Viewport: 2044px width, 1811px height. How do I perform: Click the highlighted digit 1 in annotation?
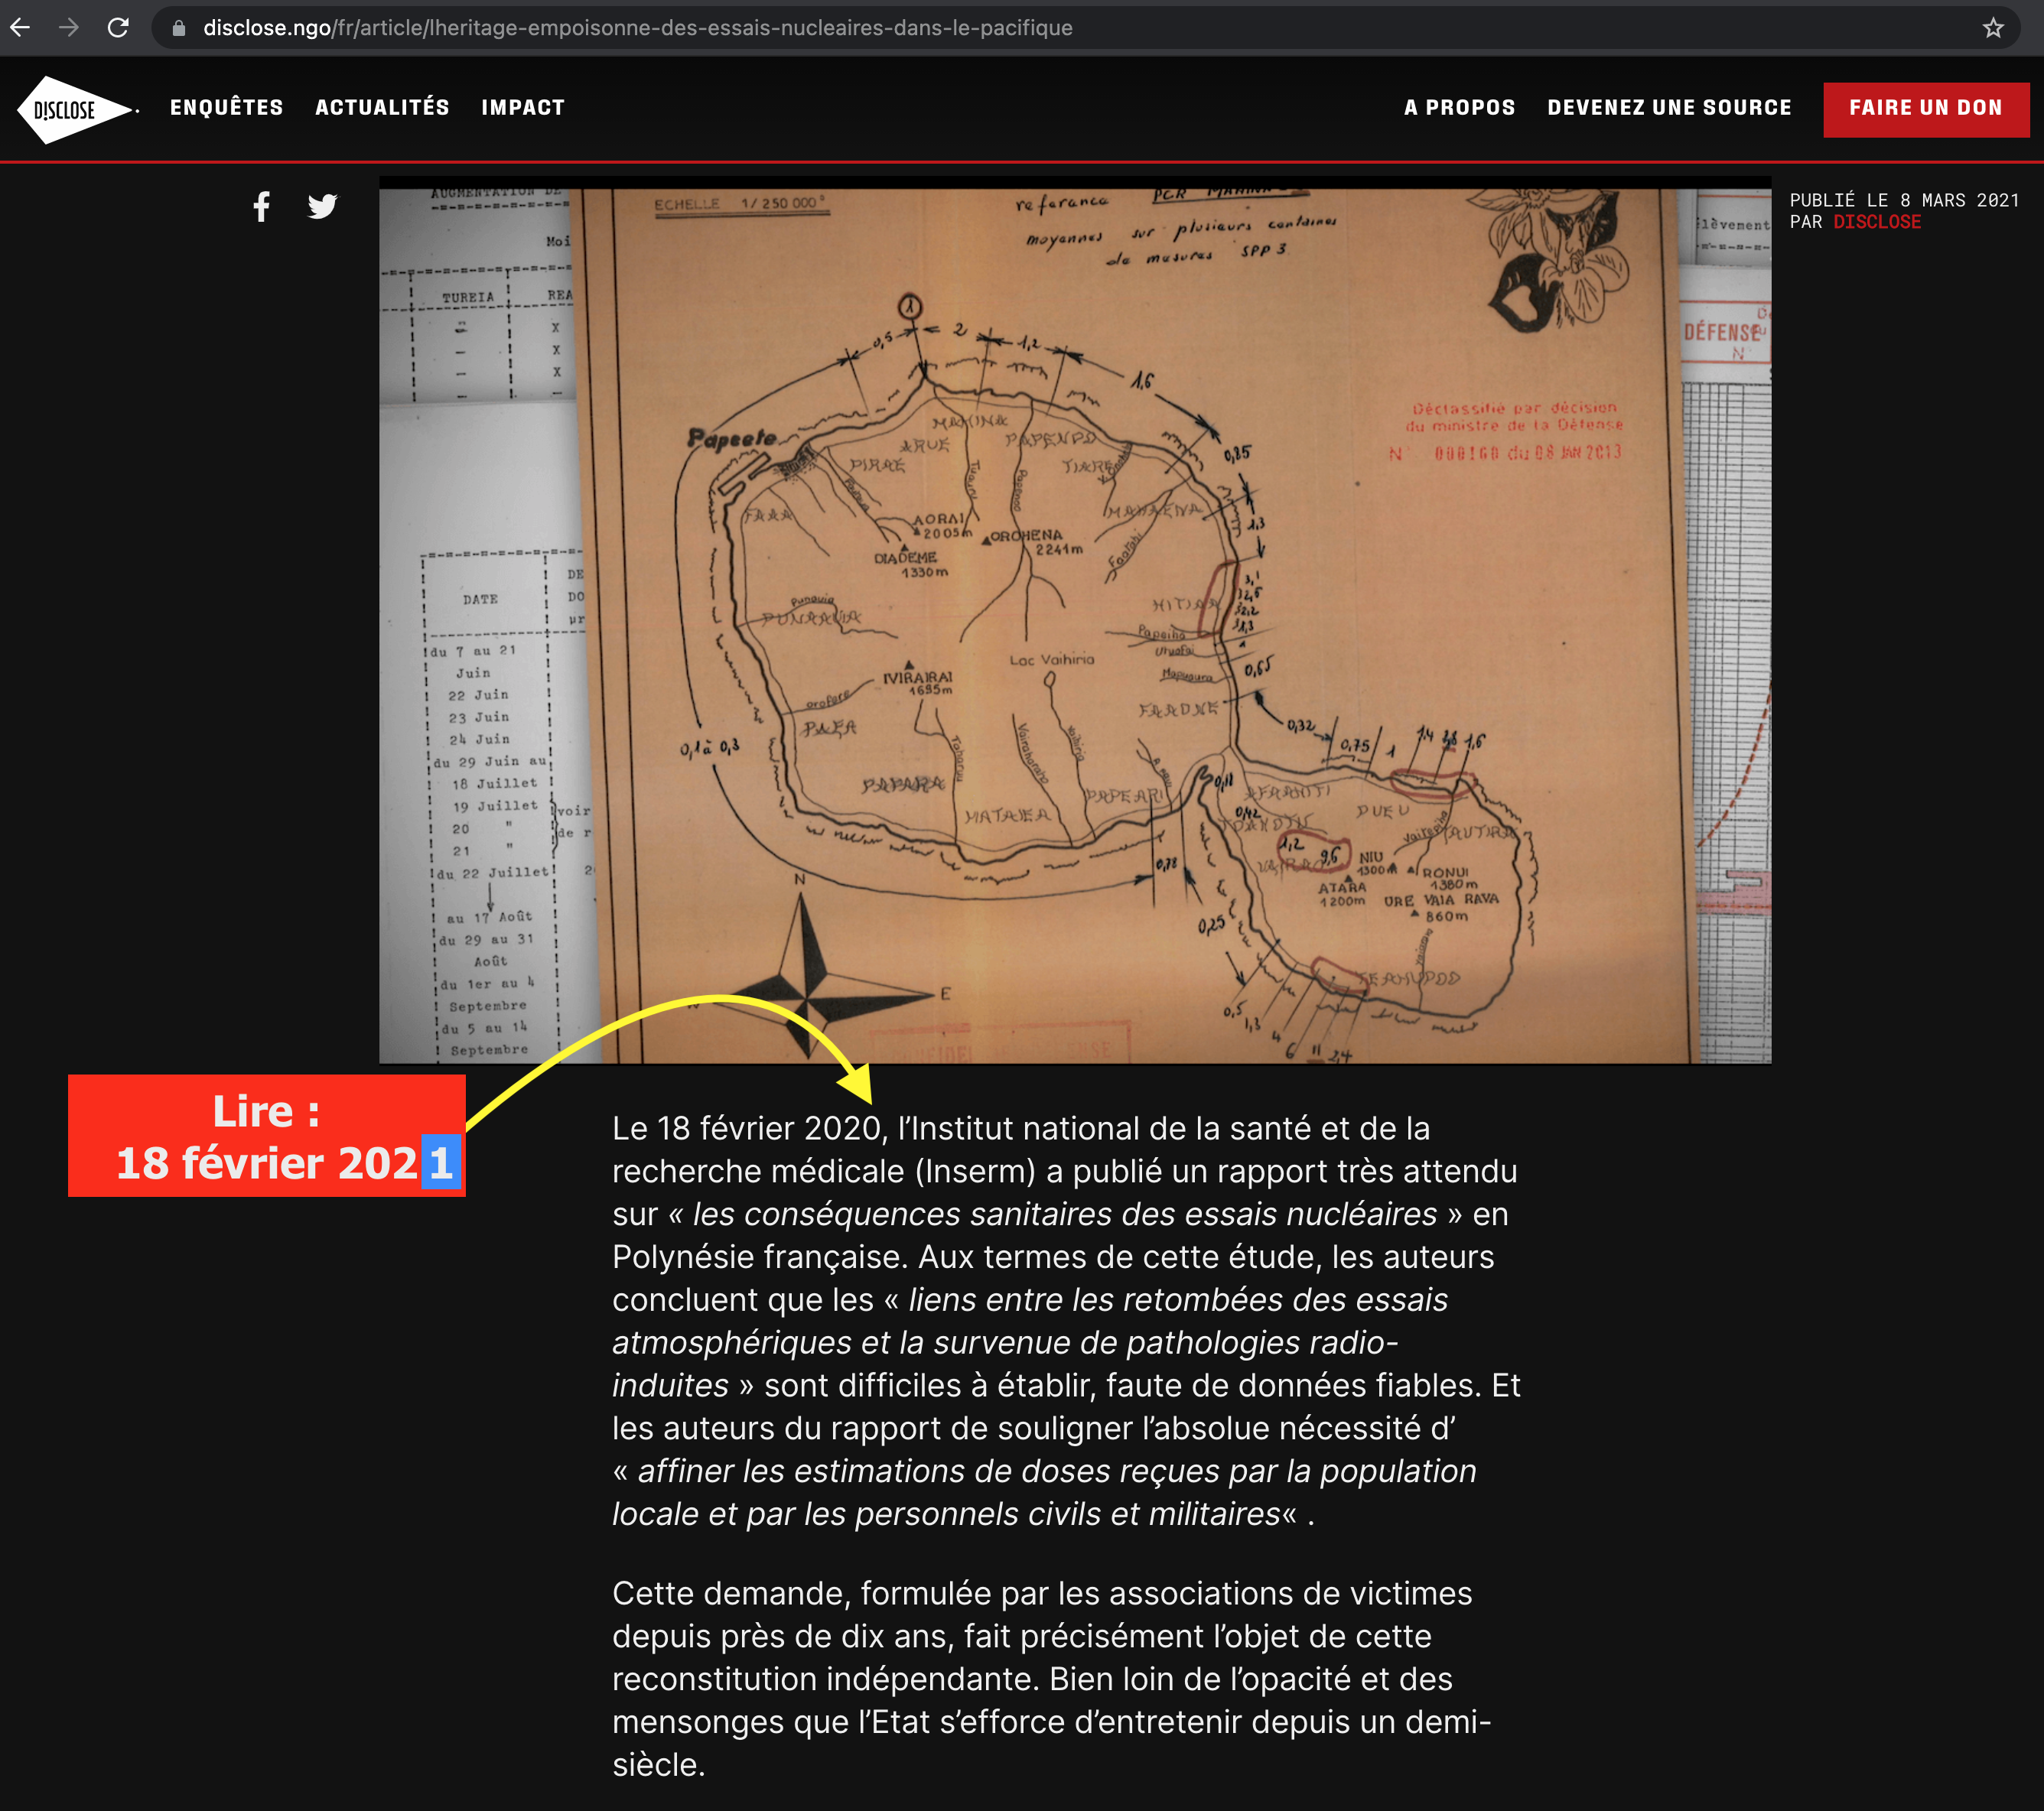pos(441,1163)
